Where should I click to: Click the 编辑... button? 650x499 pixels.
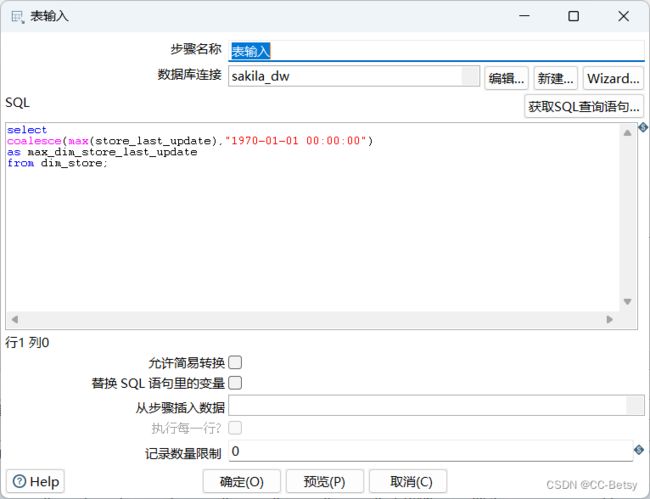pyautogui.click(x=507, y=78)
